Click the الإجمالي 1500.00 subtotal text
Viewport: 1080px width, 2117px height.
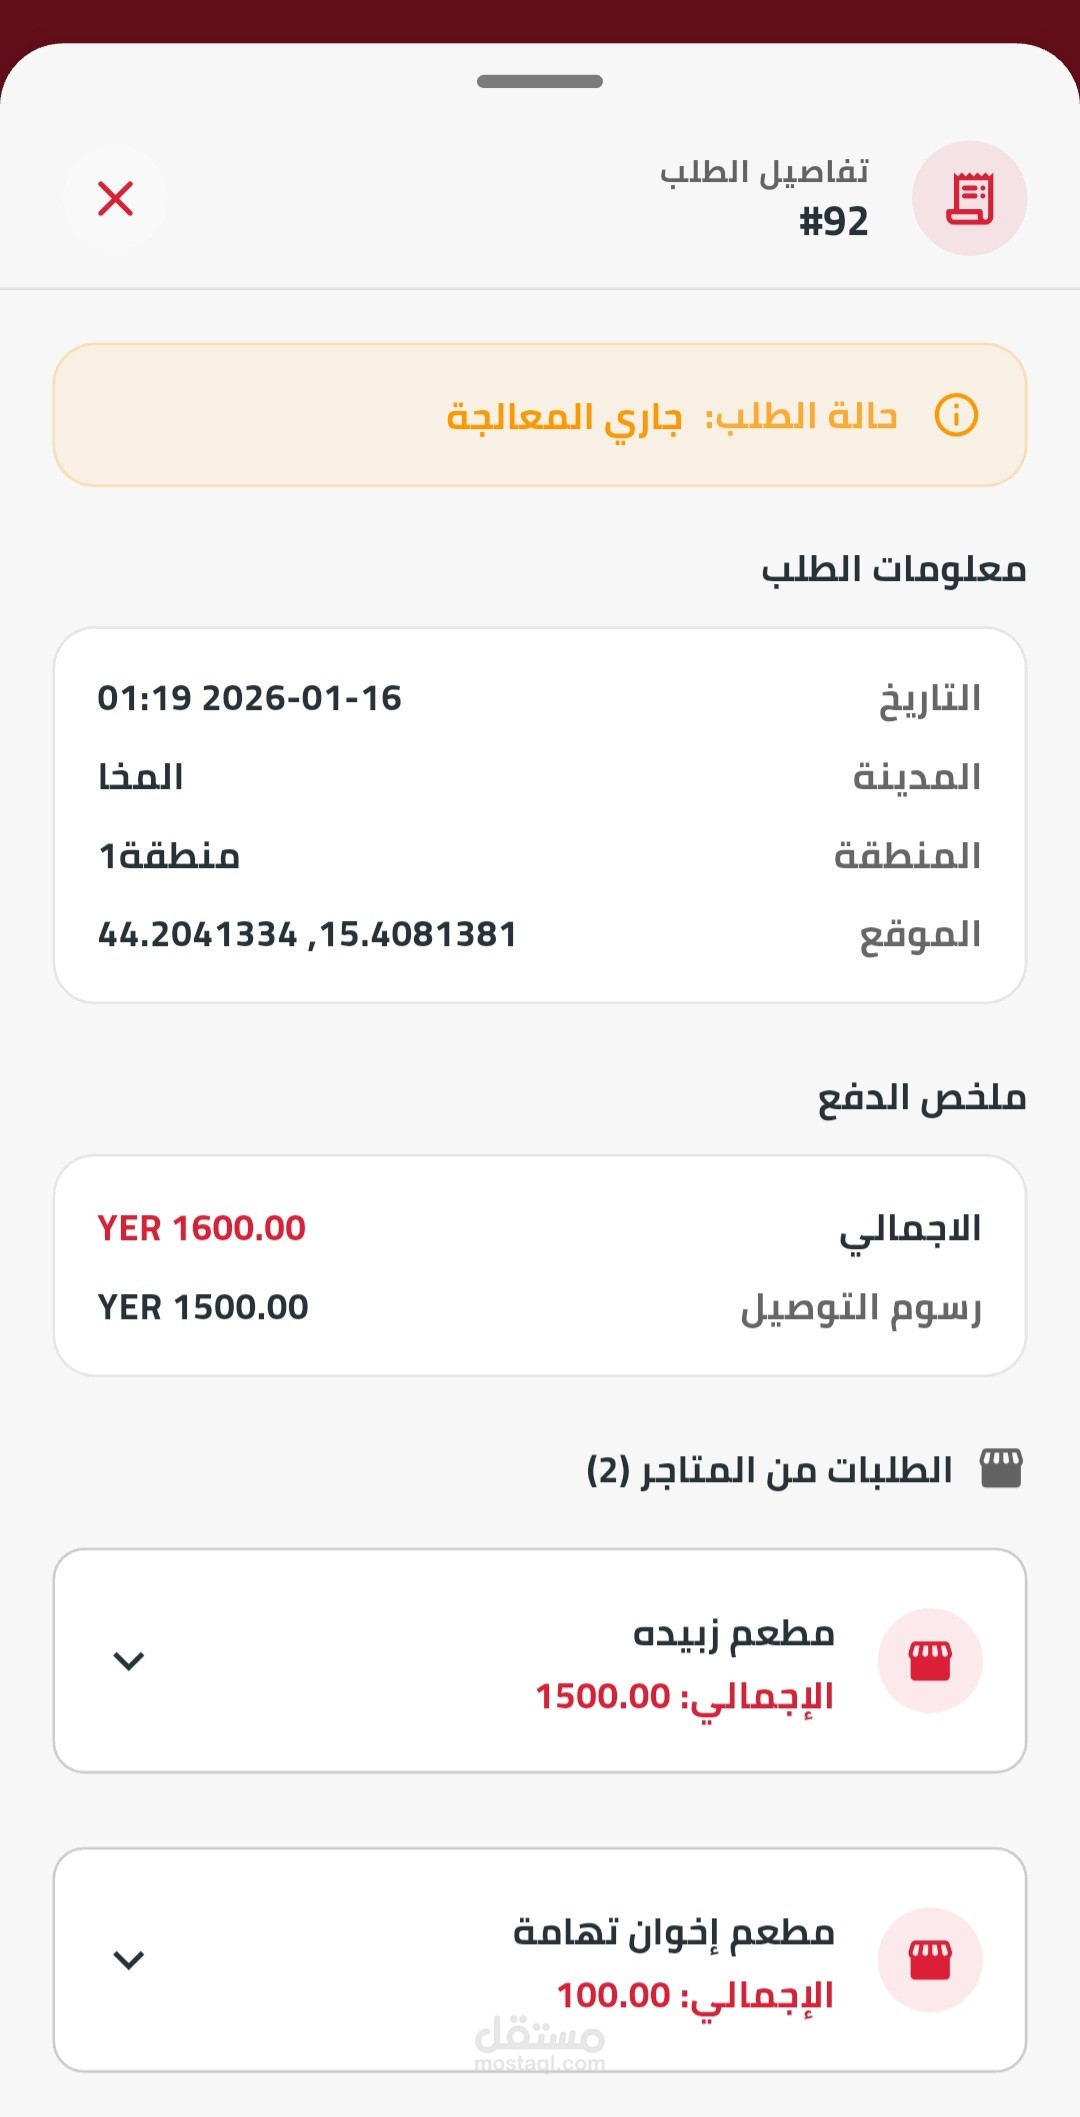point(684,1696)
